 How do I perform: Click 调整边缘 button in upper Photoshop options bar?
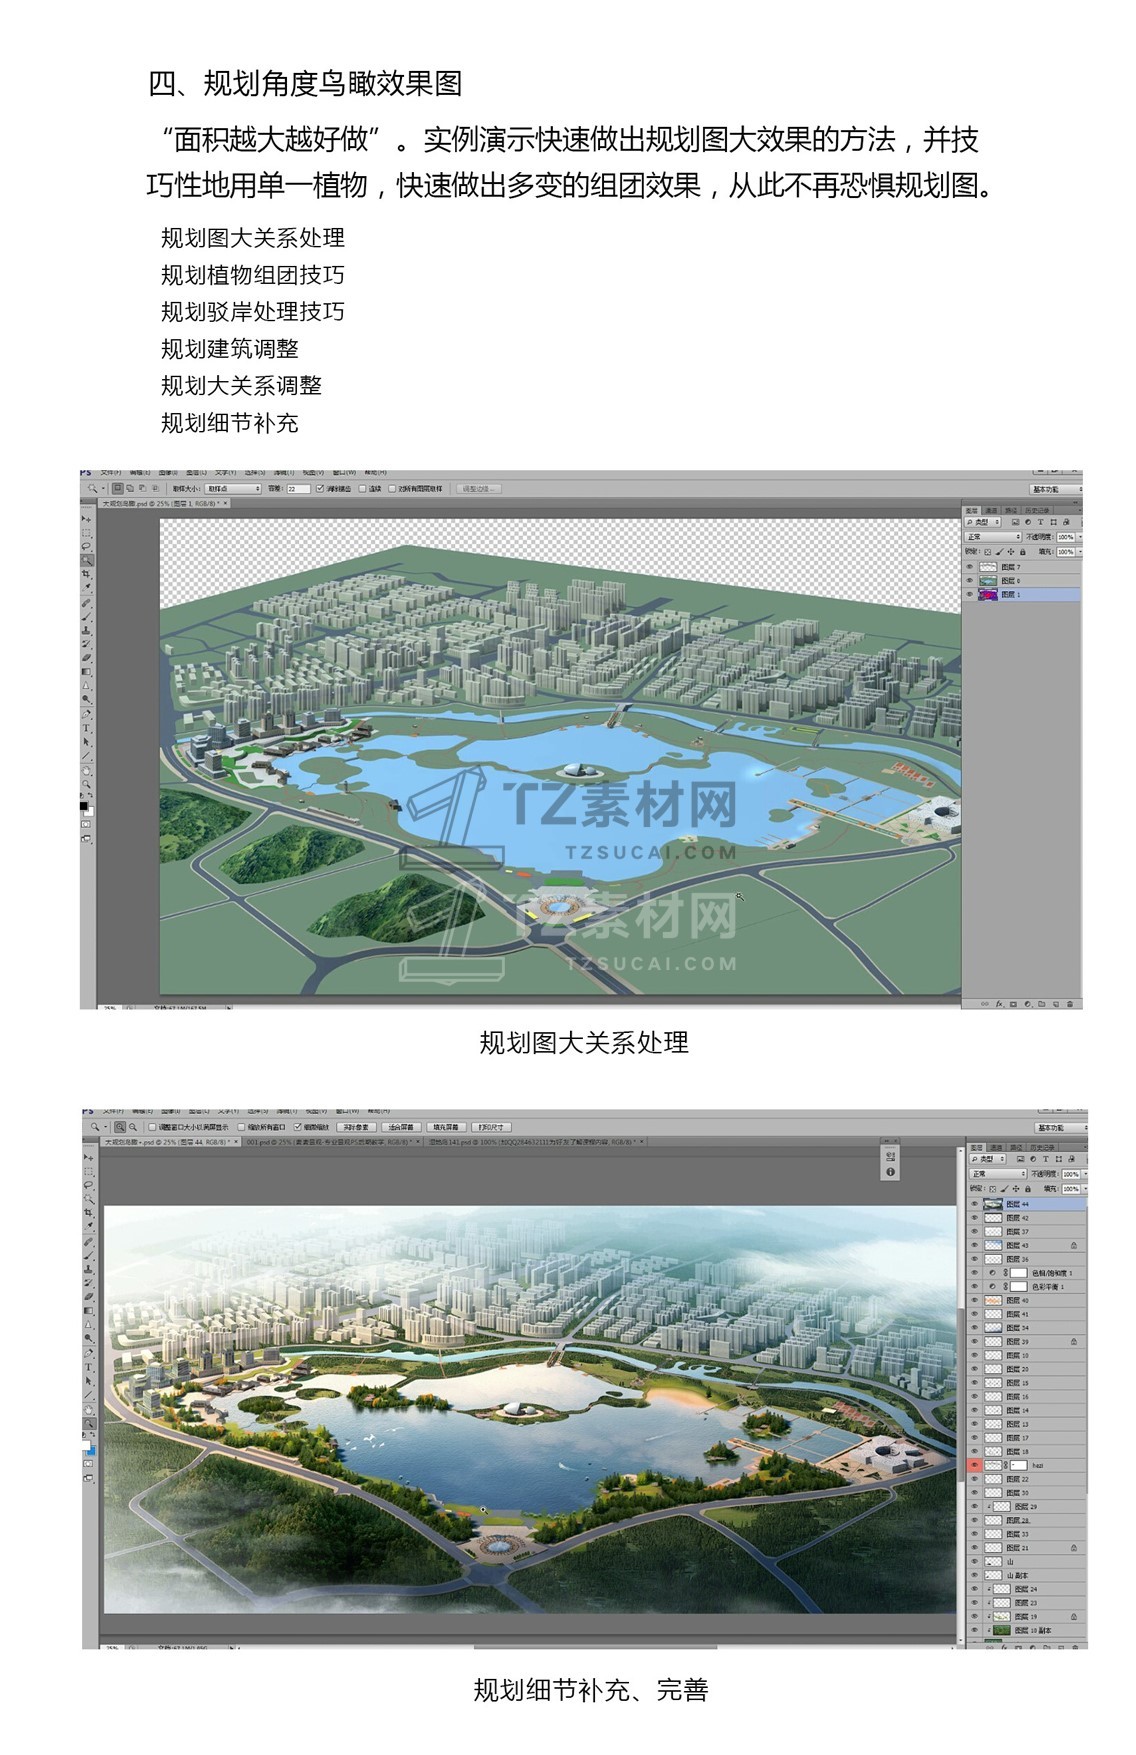479,488
